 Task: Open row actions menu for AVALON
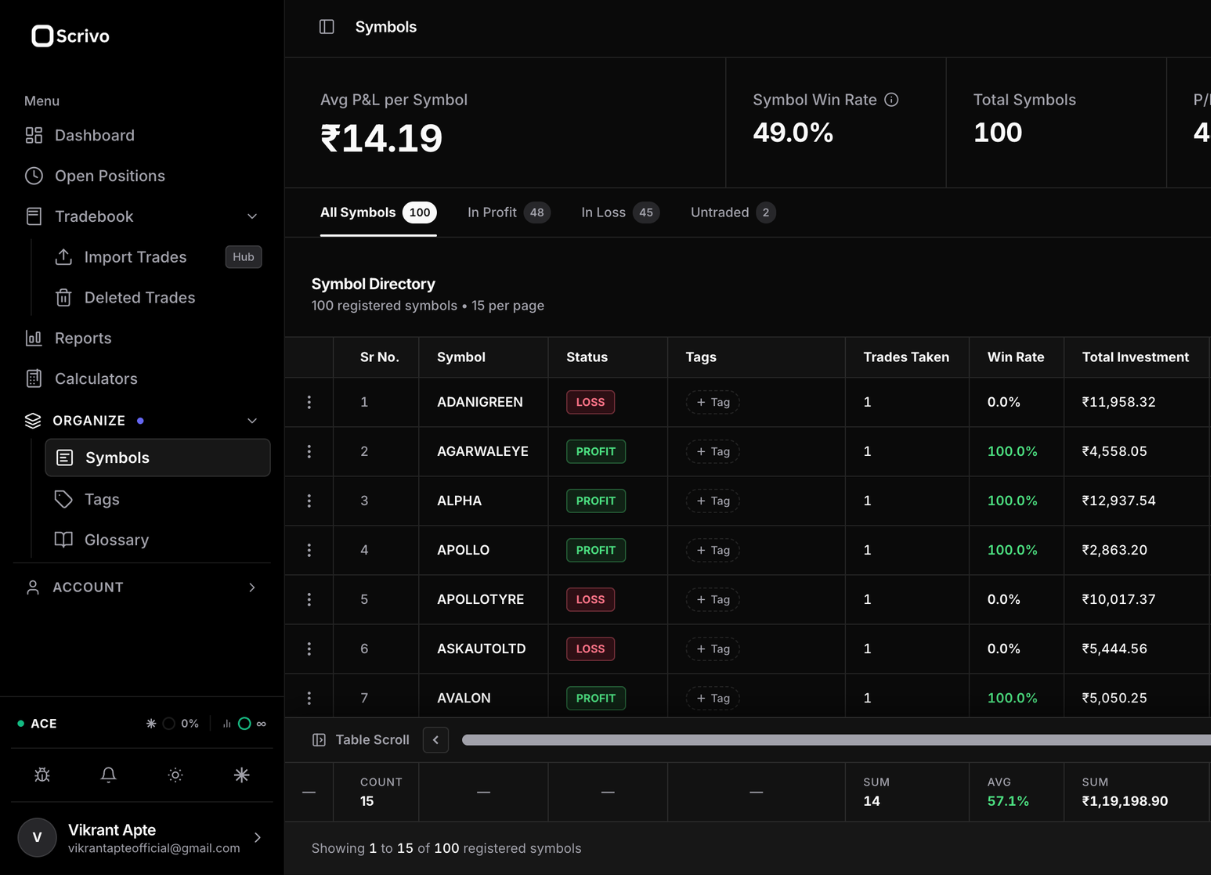point(309,698)
